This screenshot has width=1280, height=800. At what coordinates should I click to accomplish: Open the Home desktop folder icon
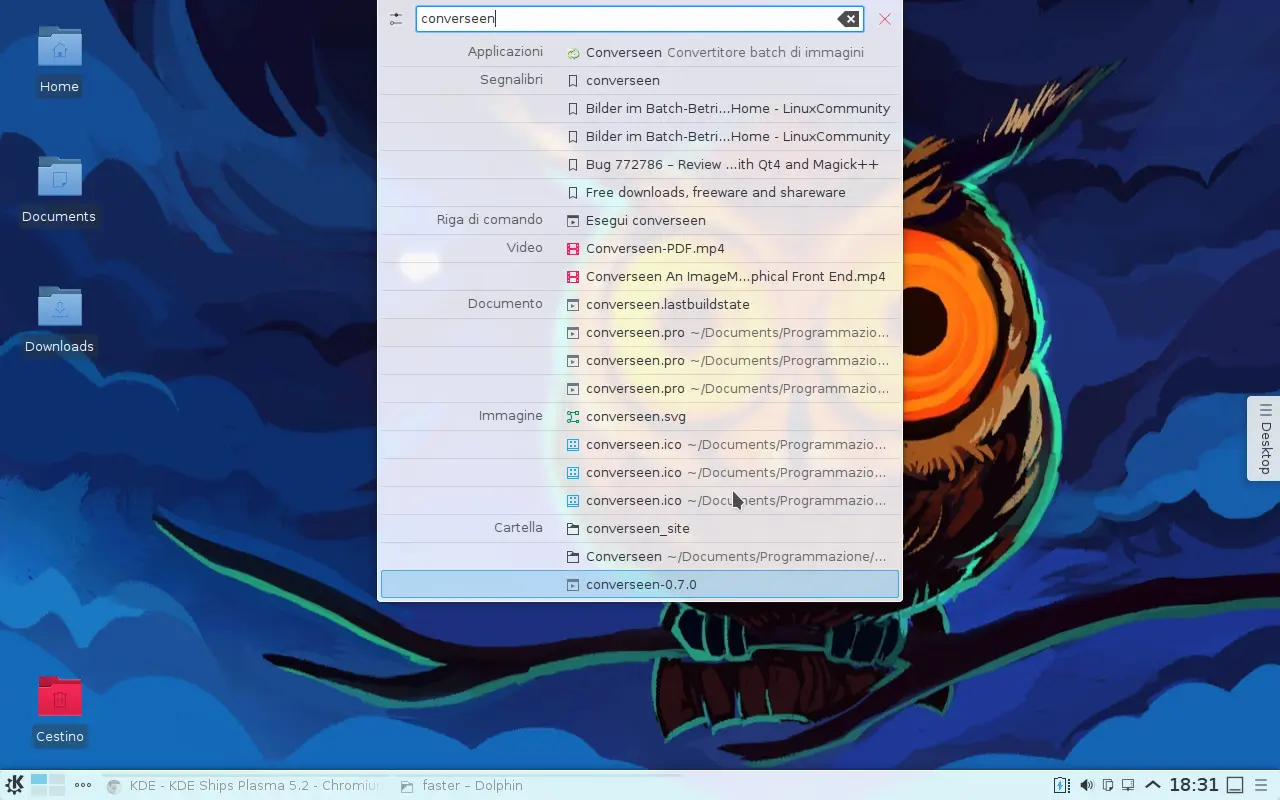(59, 59)
